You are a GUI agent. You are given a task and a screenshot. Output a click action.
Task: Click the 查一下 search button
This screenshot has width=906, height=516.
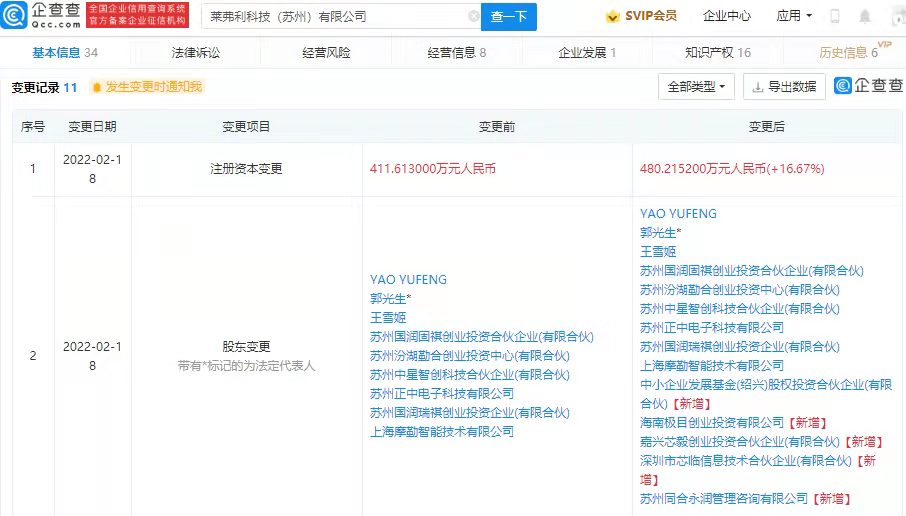(508, 17)
